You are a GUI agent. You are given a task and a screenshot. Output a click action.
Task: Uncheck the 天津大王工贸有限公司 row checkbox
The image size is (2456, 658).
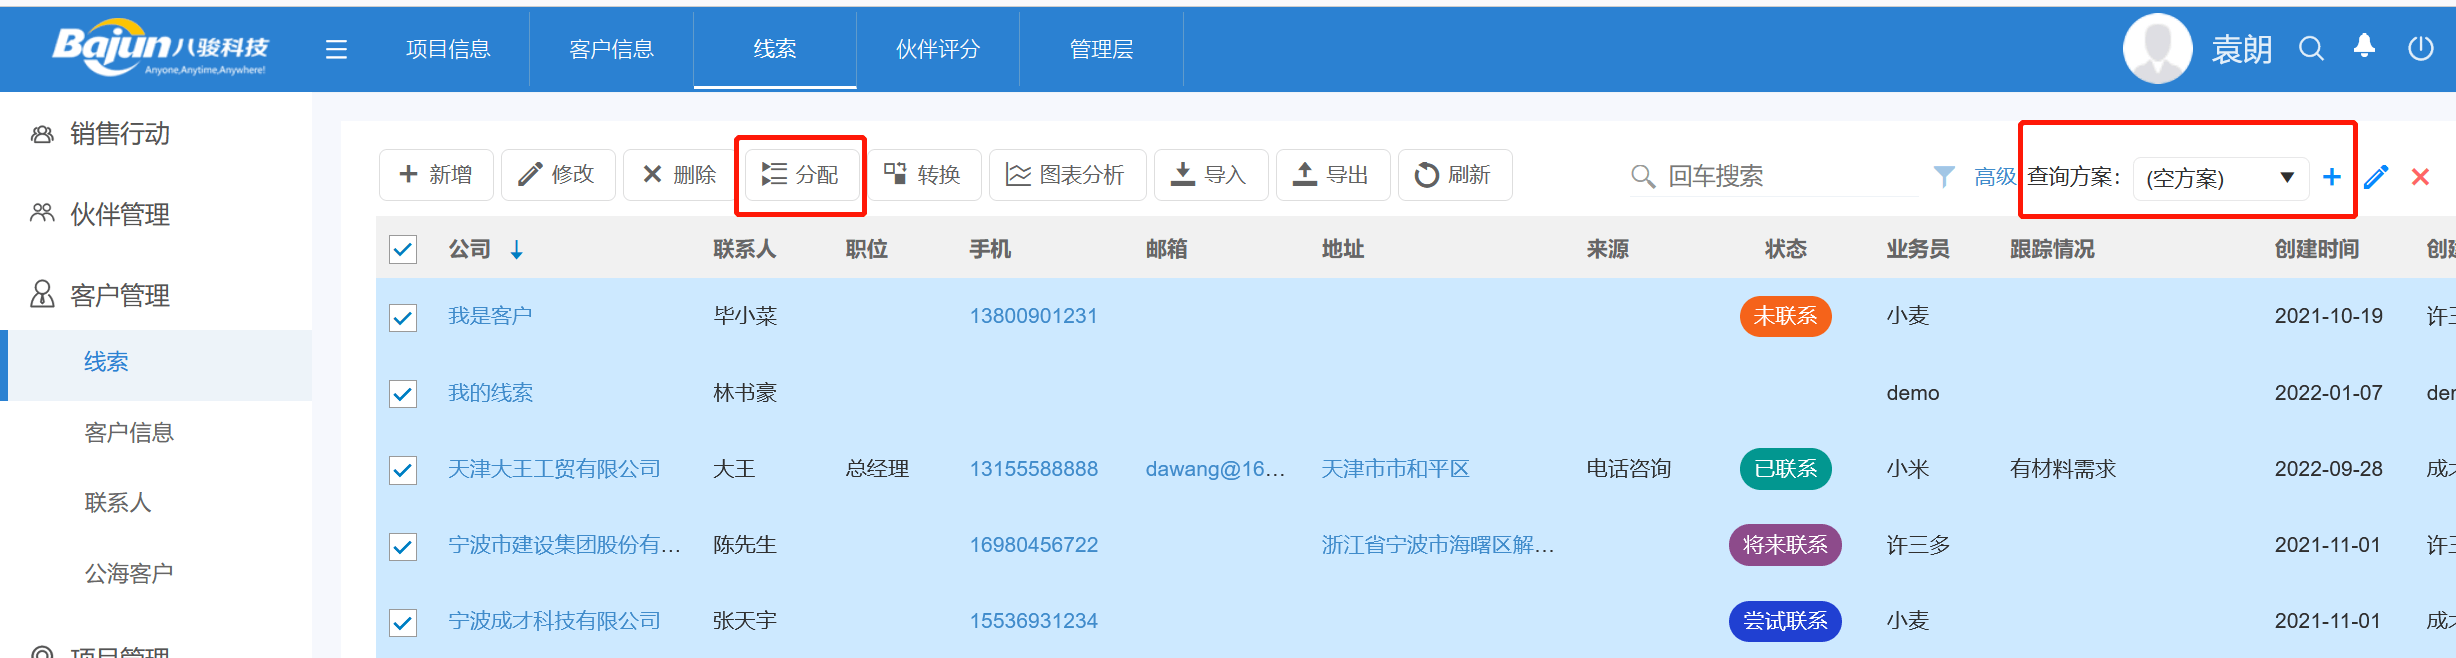[403, 470]
